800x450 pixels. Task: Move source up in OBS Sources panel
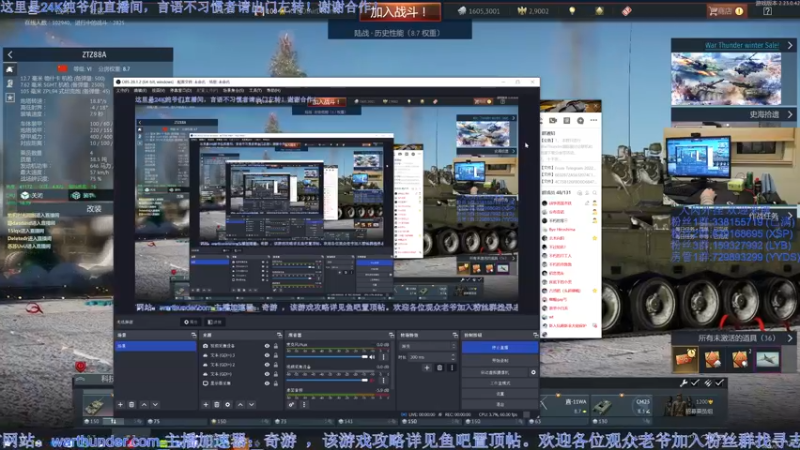click(240, 405)
